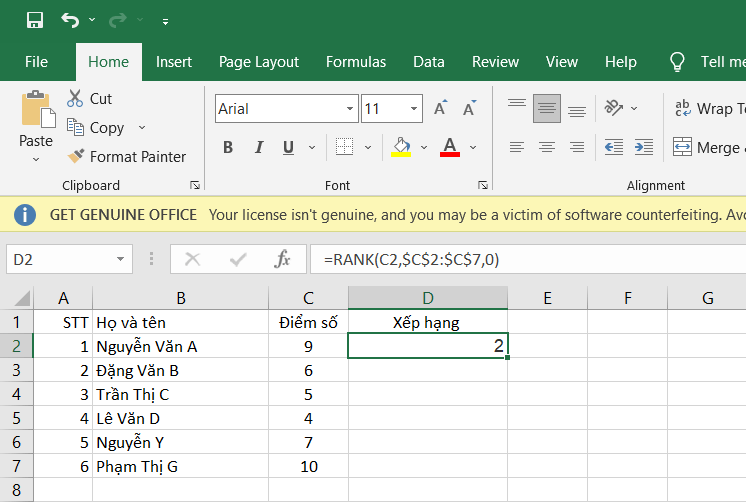Click the greyed Redo arrow icon

click(118, 20)
